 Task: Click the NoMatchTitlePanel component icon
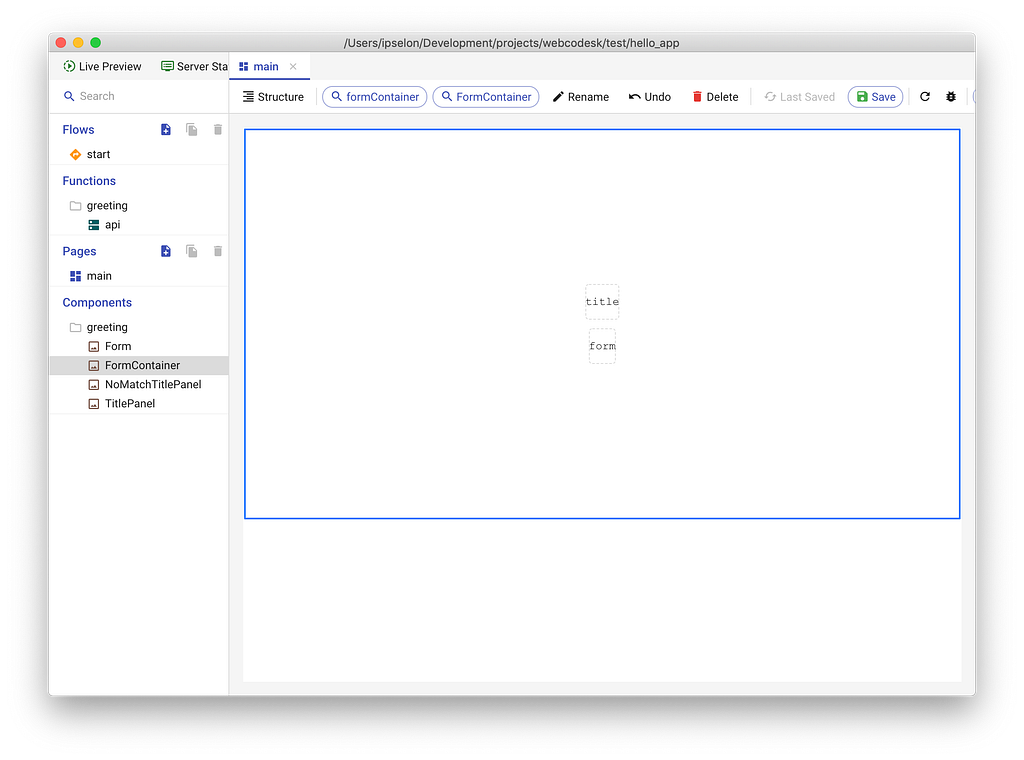point(94,385)
